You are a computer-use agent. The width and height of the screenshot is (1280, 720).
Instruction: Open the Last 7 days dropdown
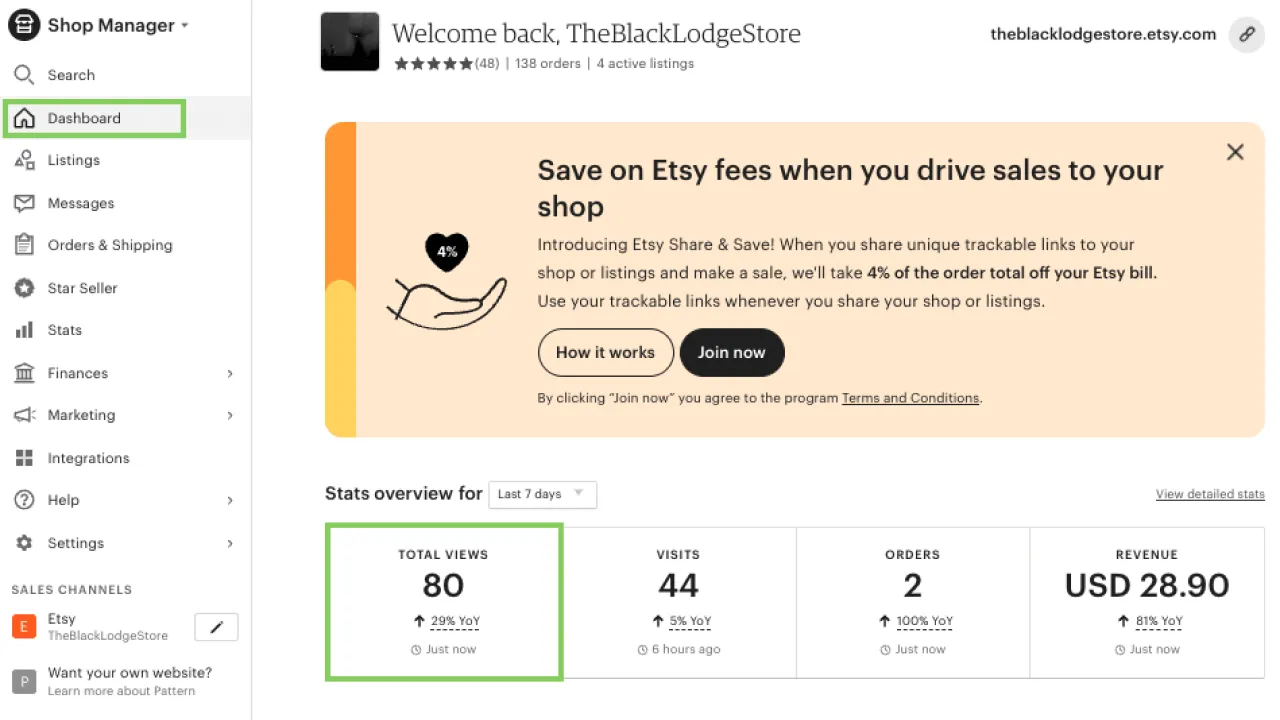542,494
